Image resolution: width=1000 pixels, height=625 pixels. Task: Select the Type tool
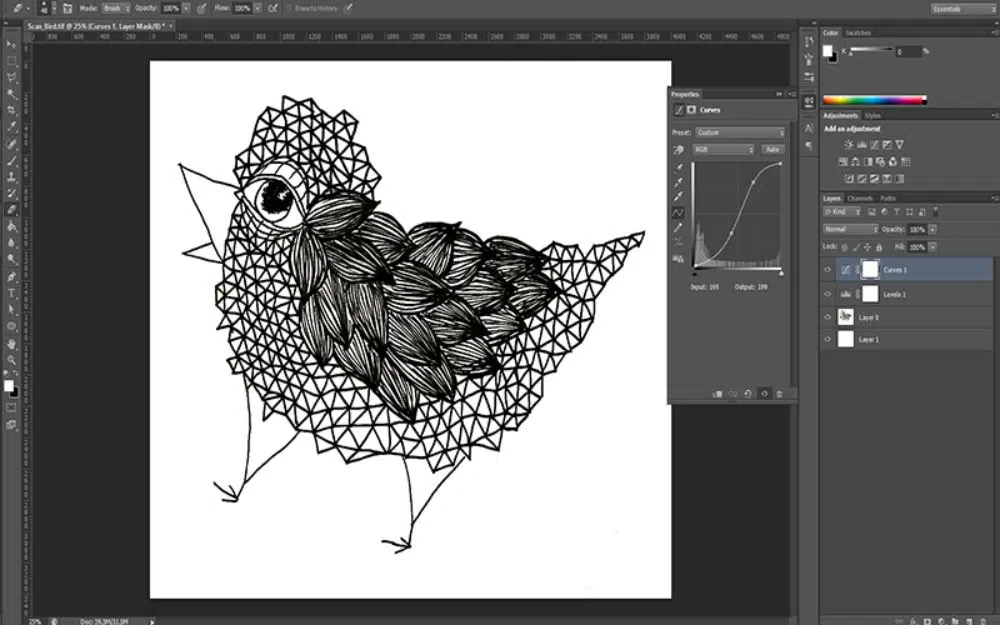[x=12, y=292]
